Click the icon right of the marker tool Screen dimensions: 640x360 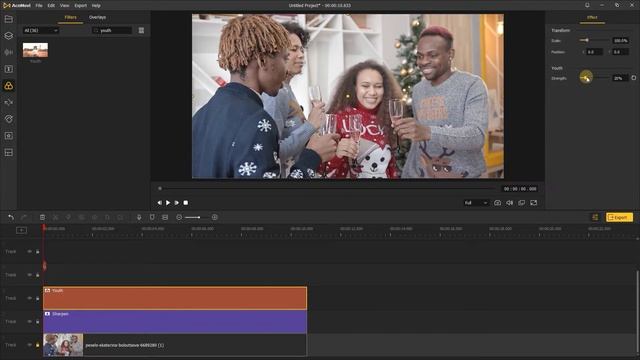click(x=165, y=217)
